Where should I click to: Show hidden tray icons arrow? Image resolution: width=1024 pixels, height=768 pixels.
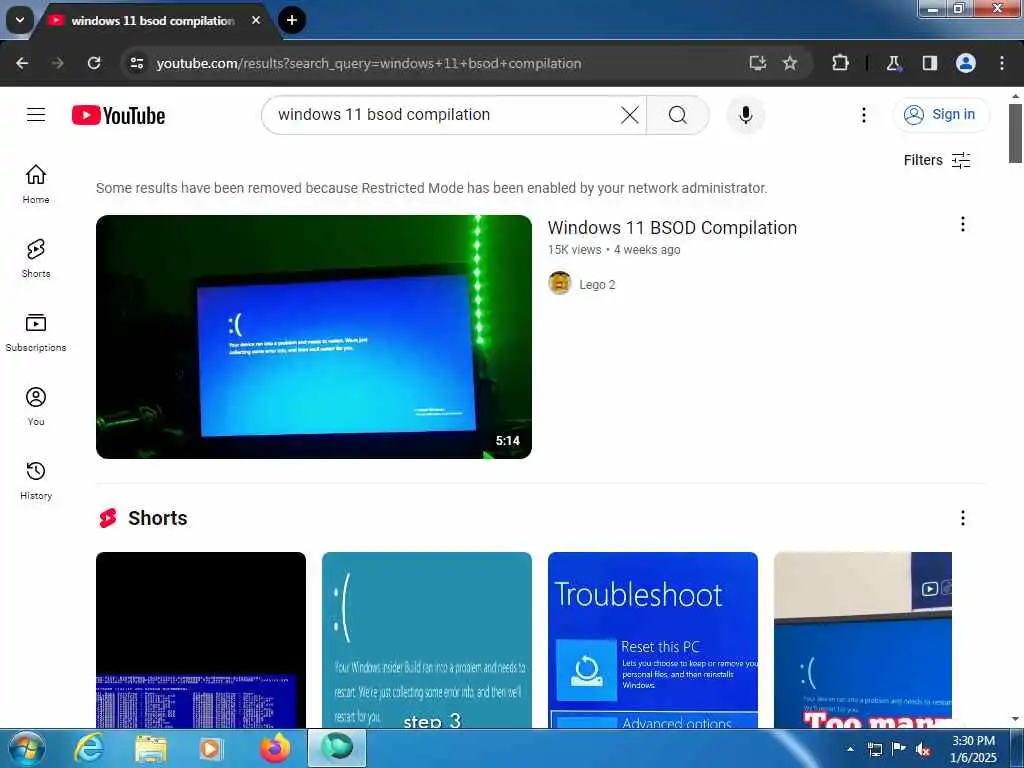coord(850,749)
